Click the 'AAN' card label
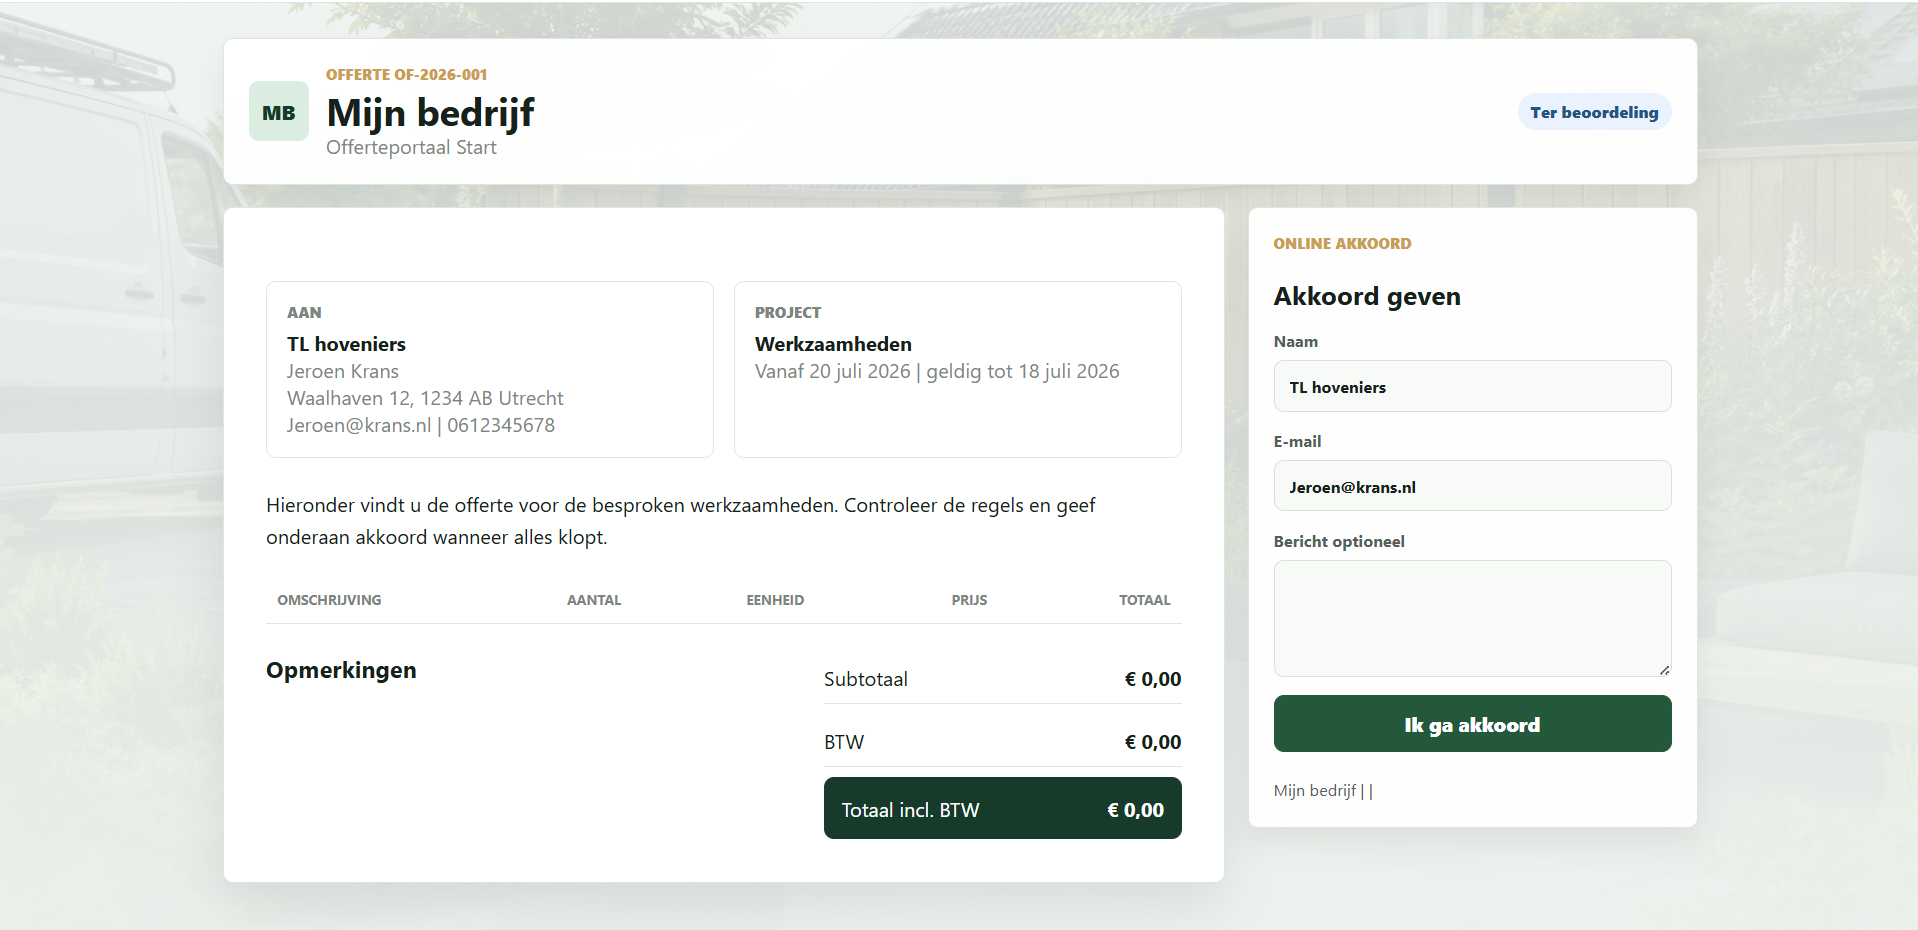 tap(304, 313)
